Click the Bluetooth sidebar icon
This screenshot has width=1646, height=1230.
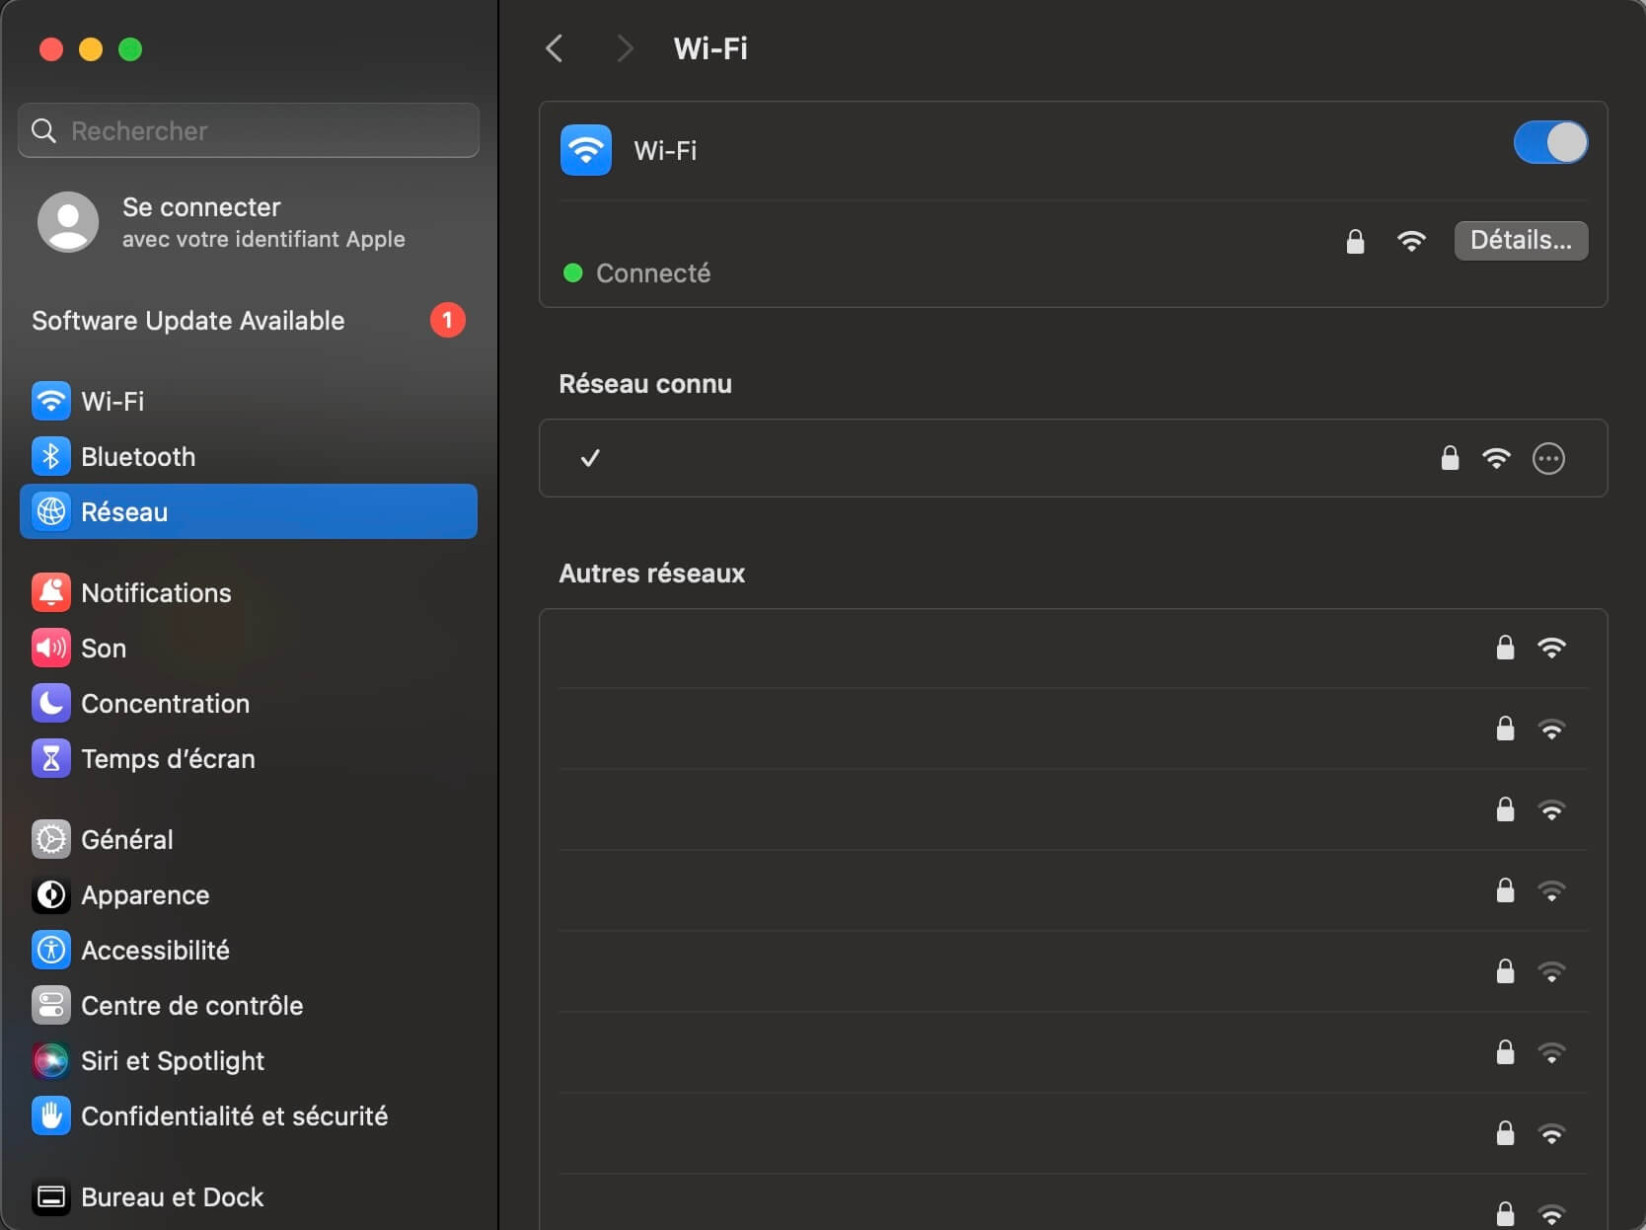coord(51,457)
